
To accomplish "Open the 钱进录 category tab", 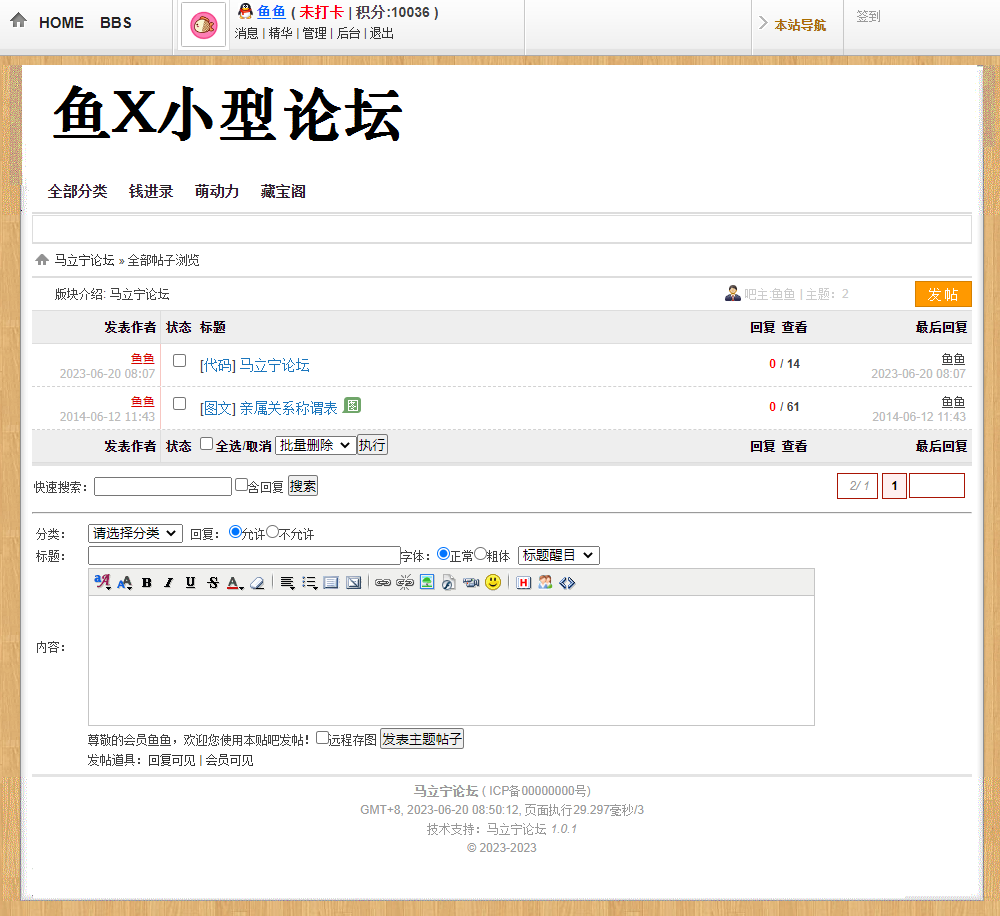I will click(x=151, y=191).
